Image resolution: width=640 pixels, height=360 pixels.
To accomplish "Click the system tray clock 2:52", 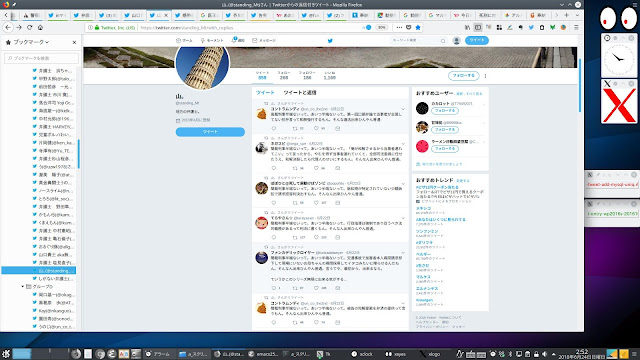I will coord(582,351).
